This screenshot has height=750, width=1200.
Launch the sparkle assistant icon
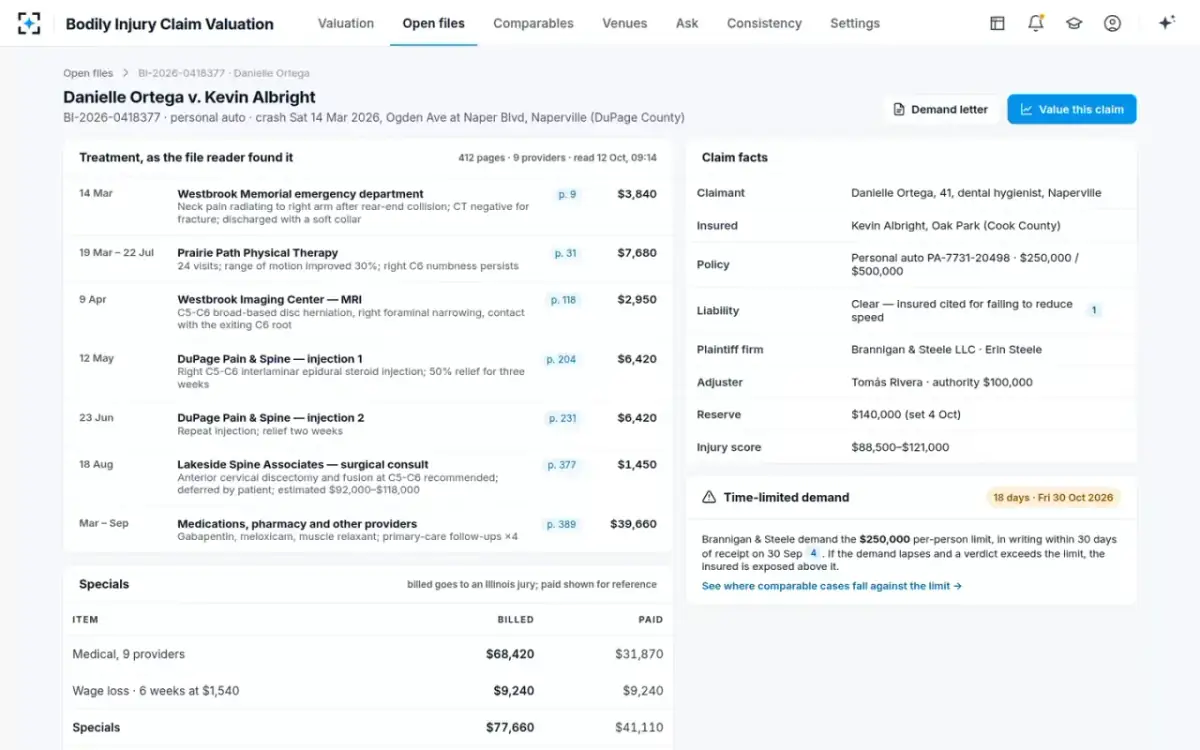1166,23
